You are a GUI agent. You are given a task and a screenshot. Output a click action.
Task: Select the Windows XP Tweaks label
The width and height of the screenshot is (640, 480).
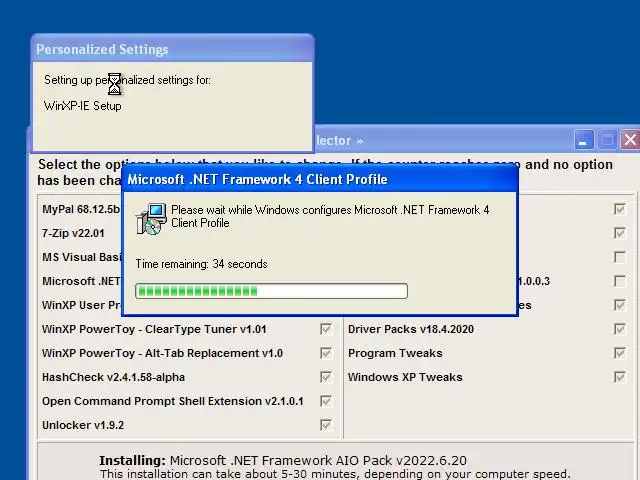(405, 377)
